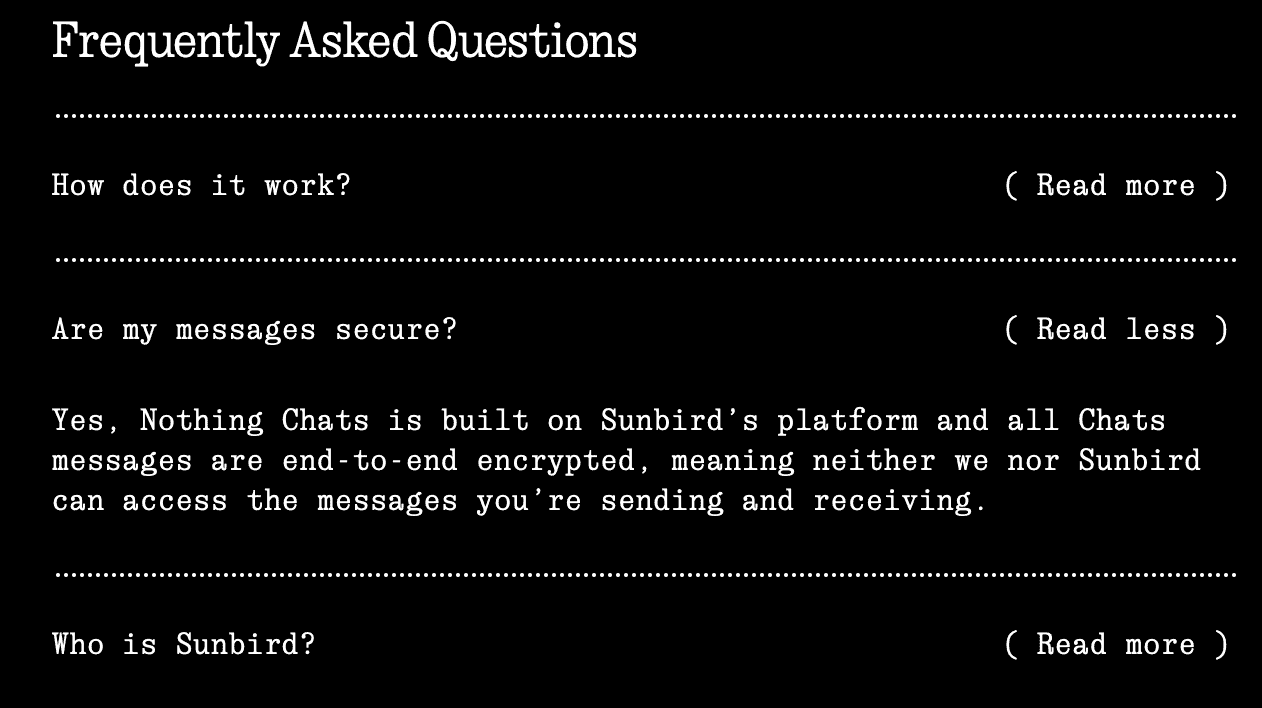Click Read more next to "How does it work?"
This screenshot has width=1262, height=708.
1117,185
